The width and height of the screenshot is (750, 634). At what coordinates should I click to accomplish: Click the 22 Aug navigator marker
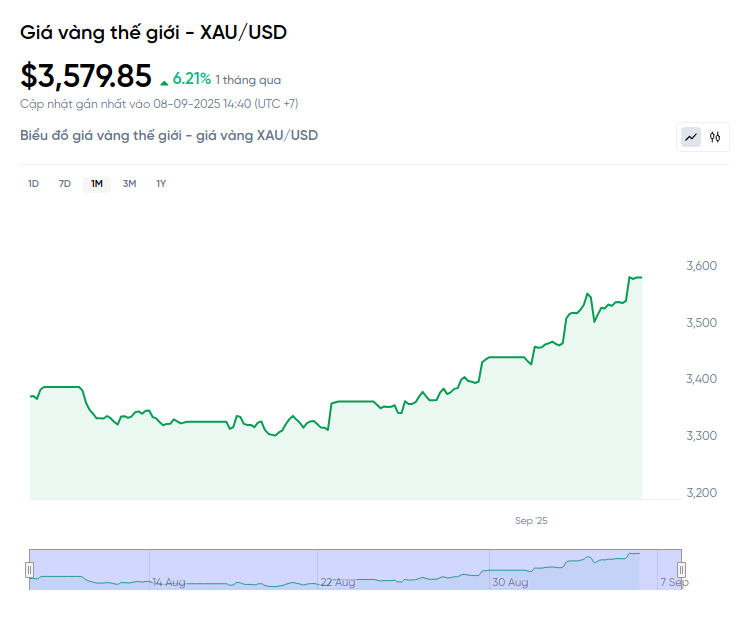pyautogui.click(x=338, y=582)
